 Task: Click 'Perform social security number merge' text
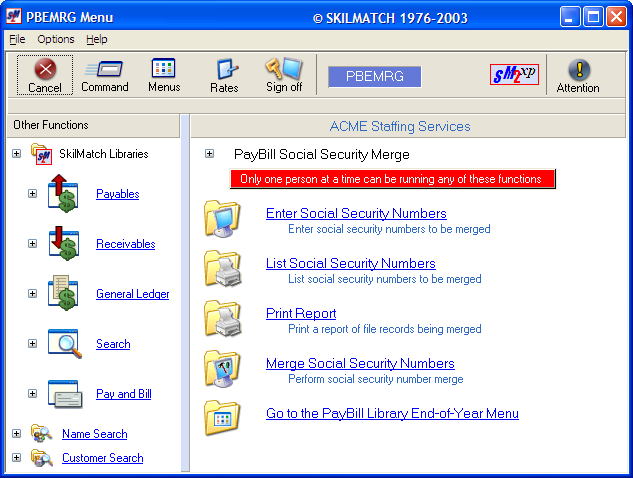click(376, 379)
